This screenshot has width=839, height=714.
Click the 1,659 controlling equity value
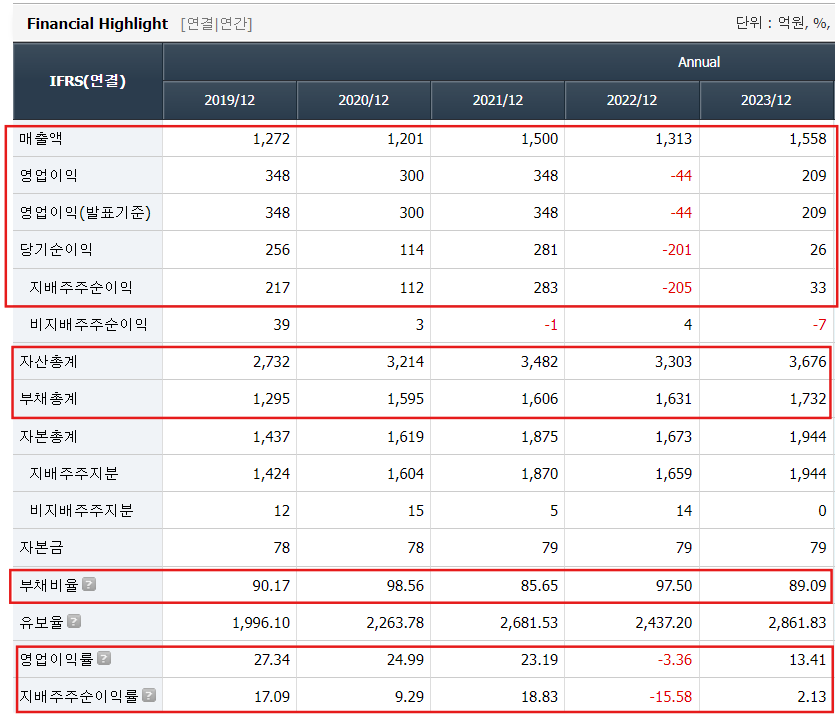point(674,474)
